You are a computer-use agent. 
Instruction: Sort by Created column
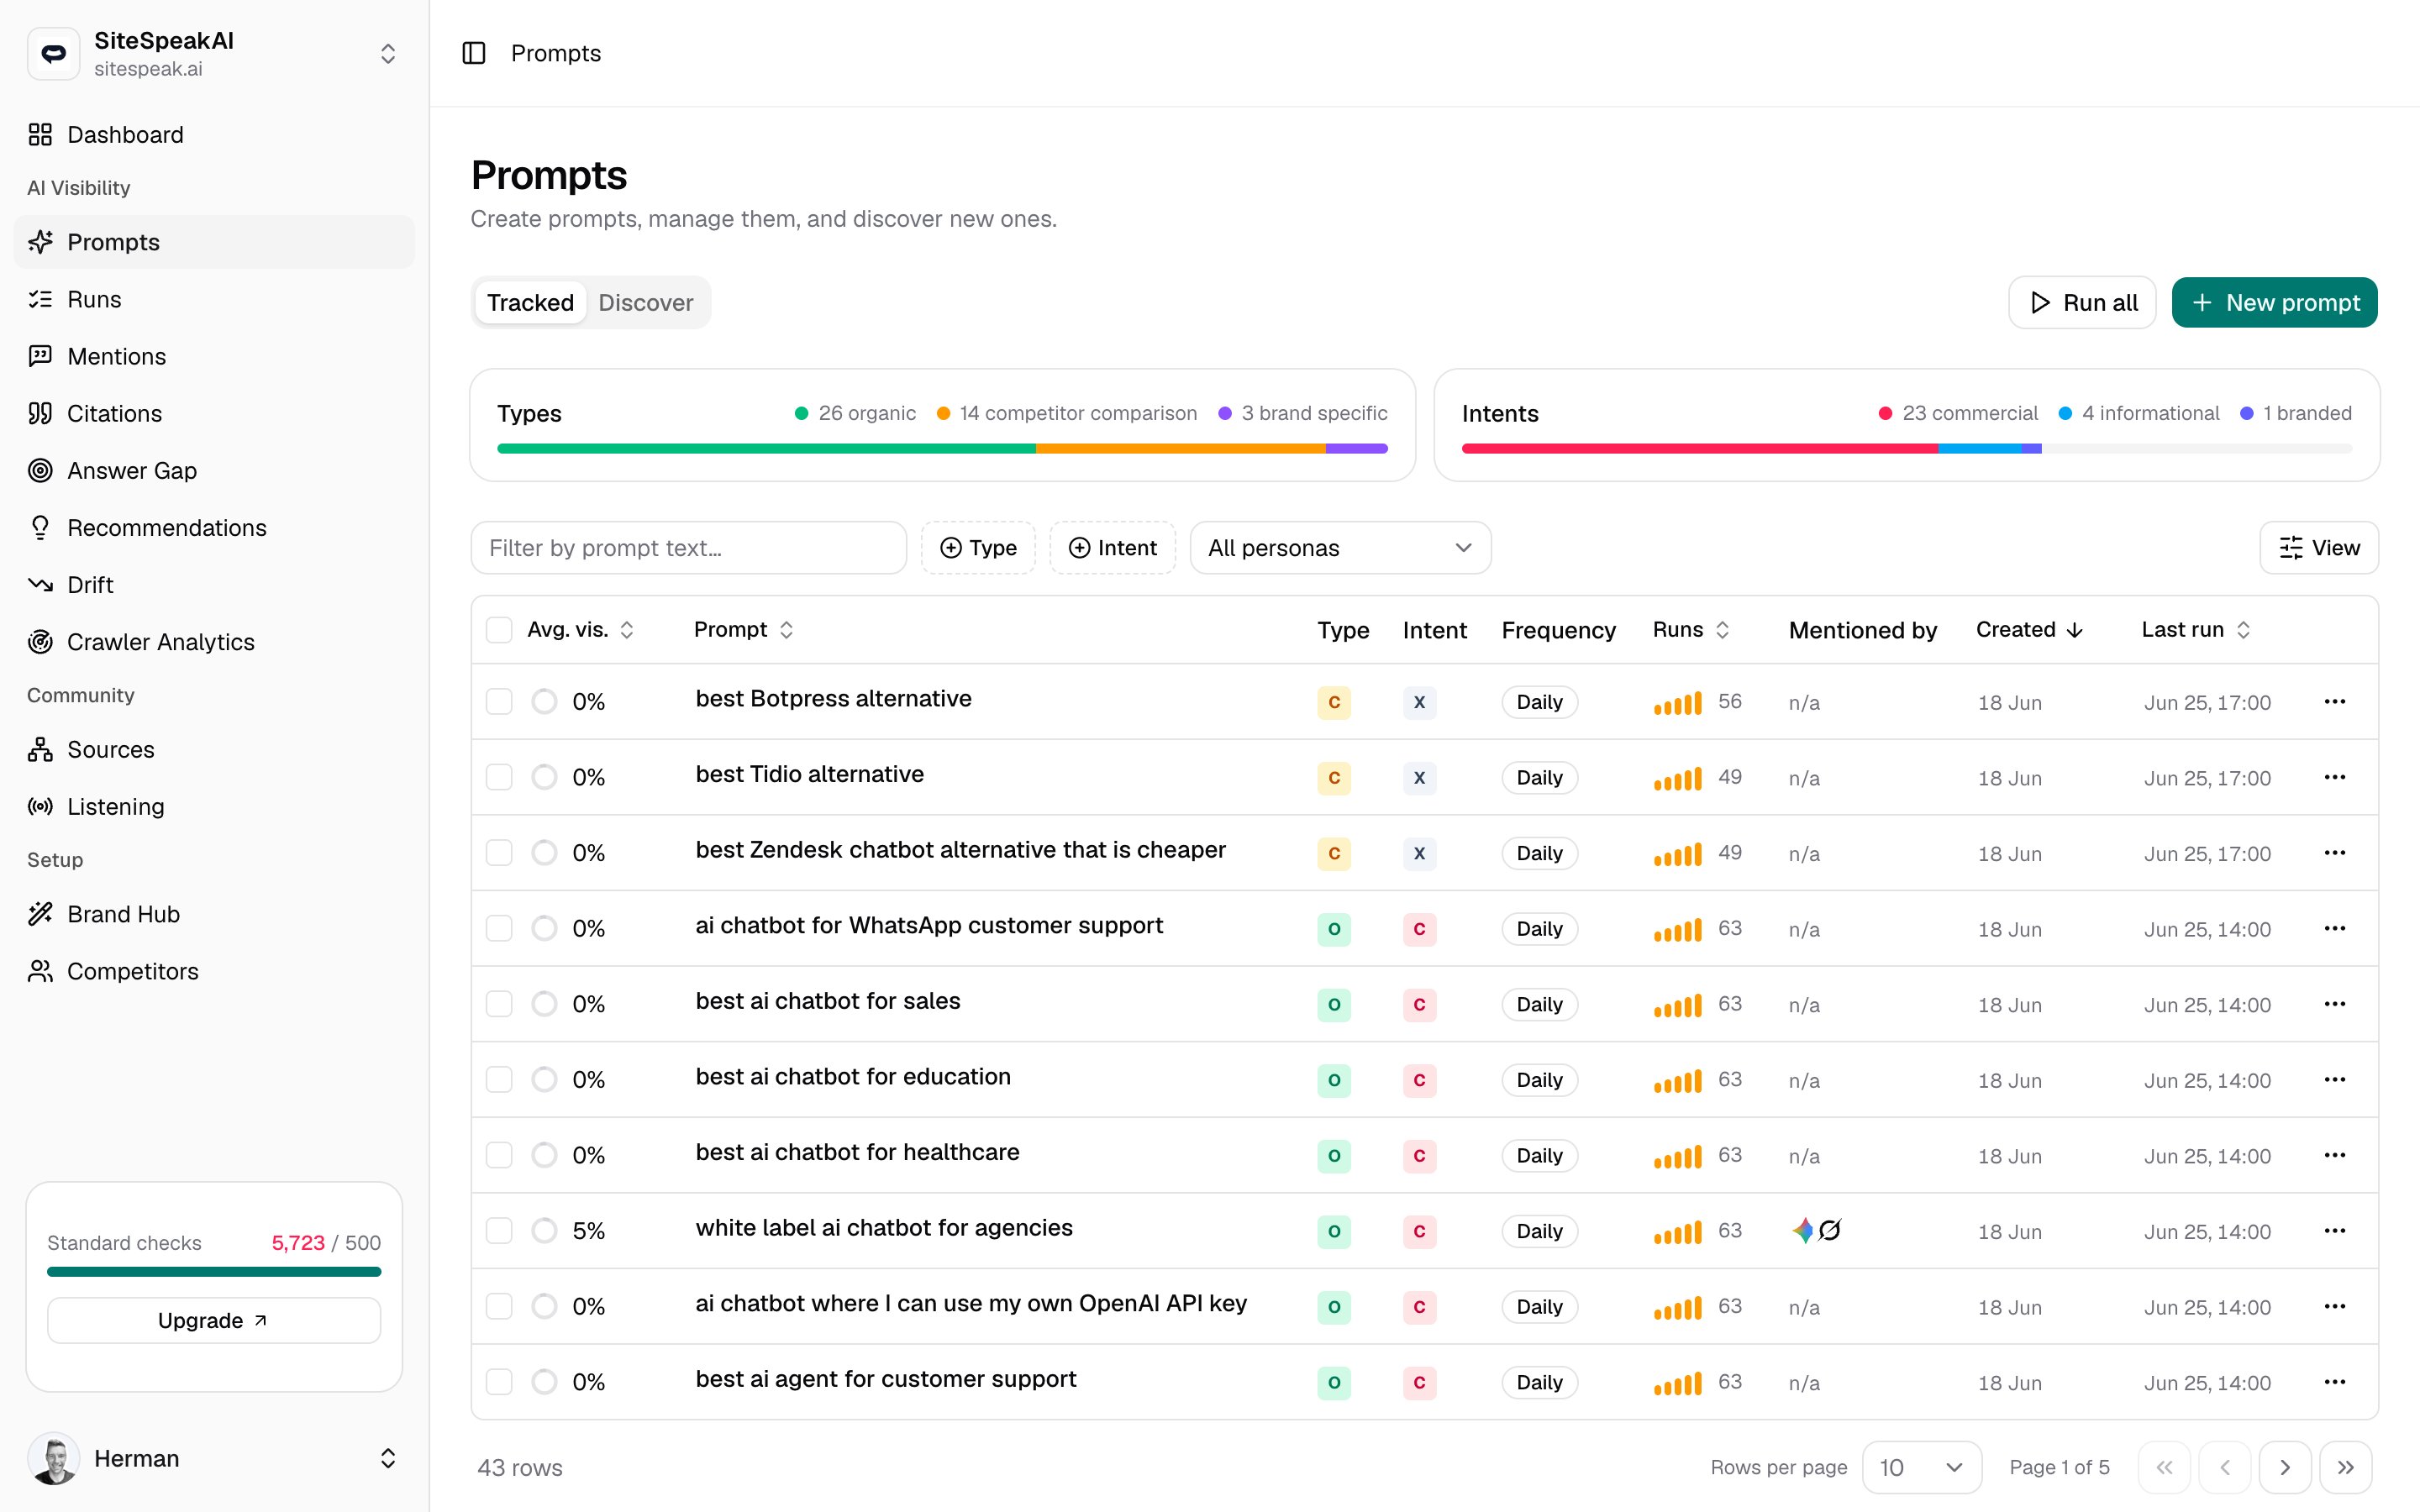pyautogui.click(x=2030, y=630)
